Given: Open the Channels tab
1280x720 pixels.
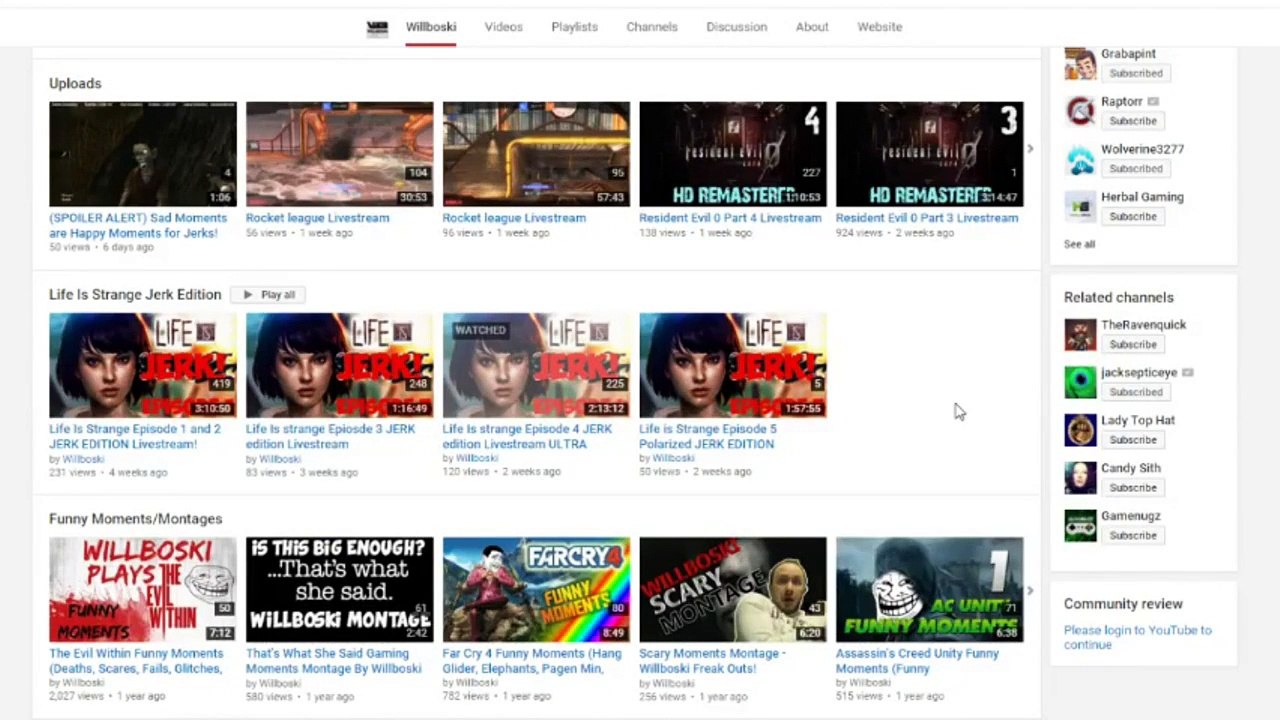Looking at the screenshot, I should tap(652, 27).
